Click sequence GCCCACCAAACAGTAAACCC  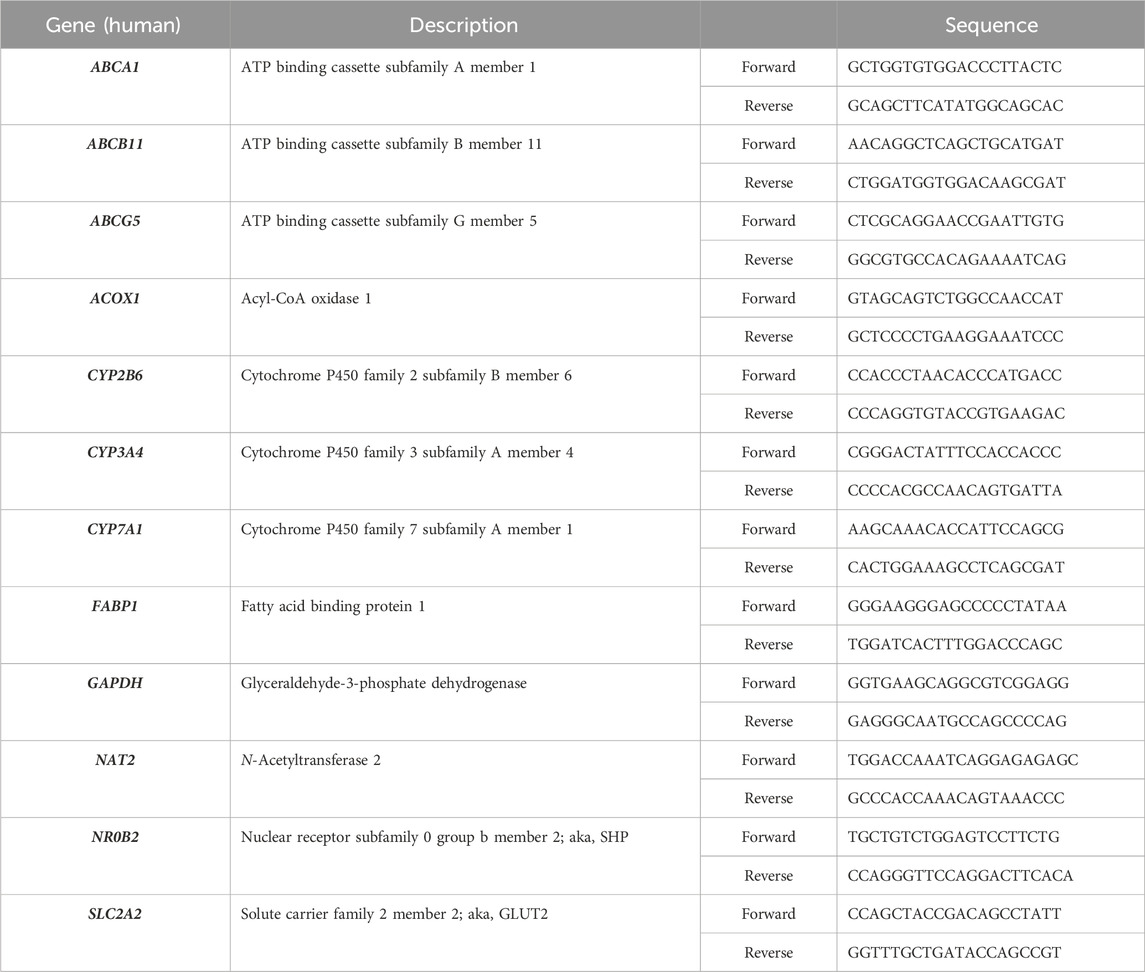(x=956, y=798)
